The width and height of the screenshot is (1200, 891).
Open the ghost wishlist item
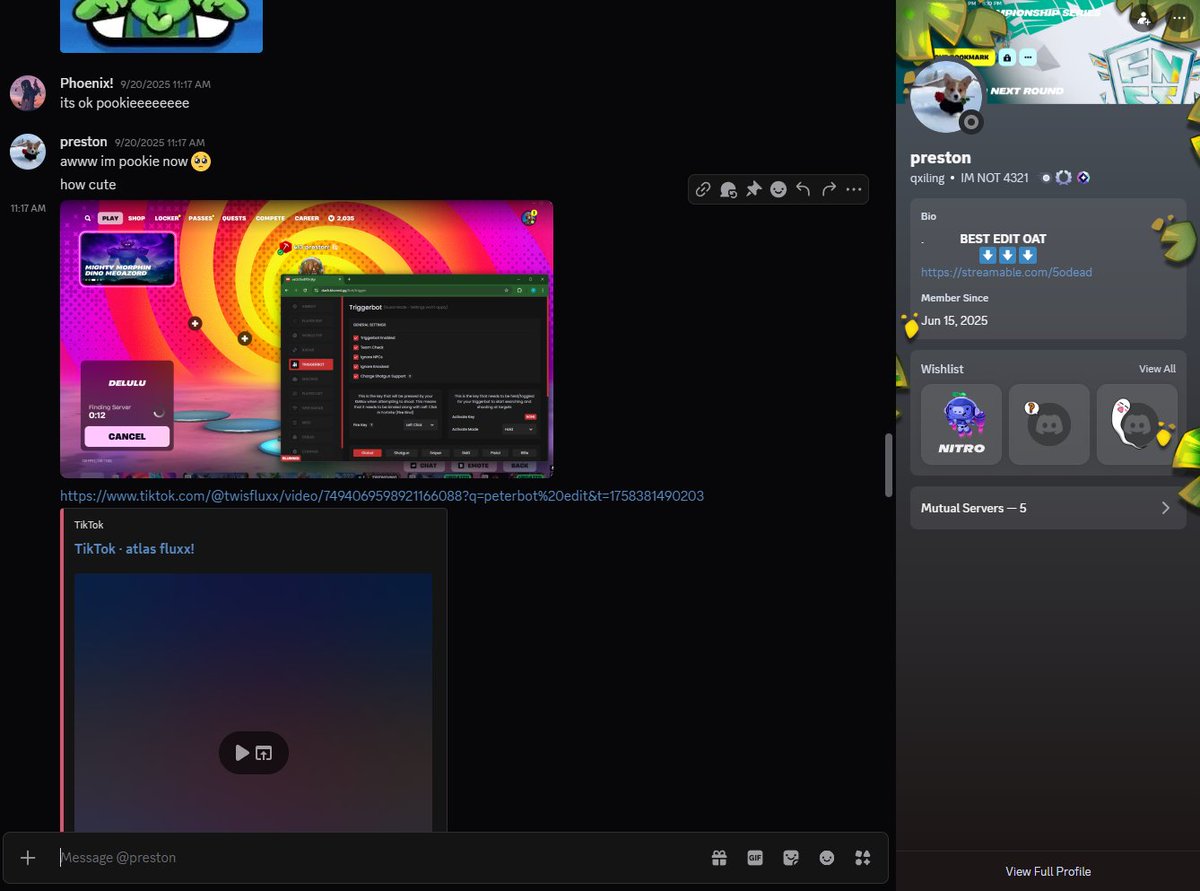tap(1137, 424)
